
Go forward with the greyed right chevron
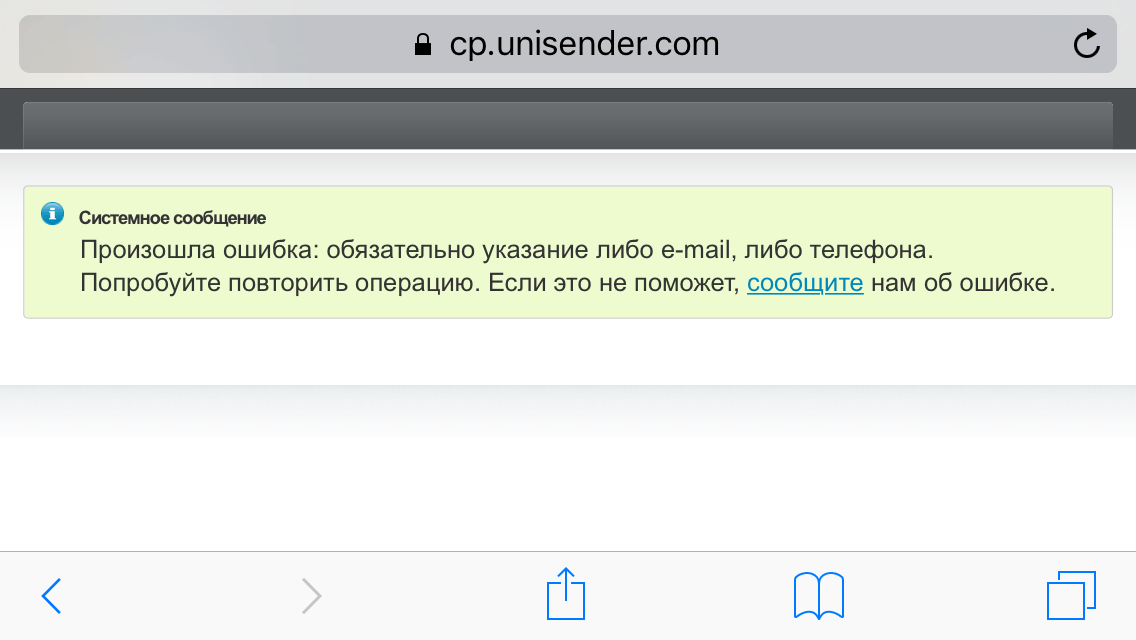[312, 596]
